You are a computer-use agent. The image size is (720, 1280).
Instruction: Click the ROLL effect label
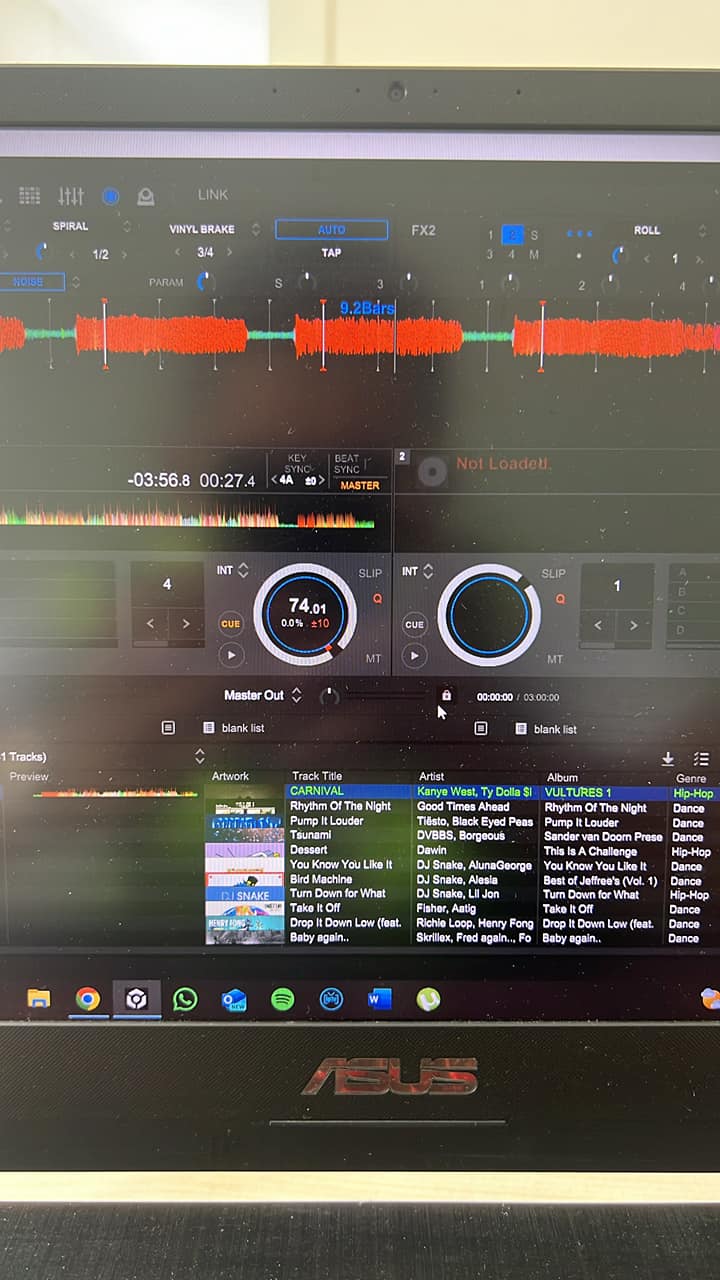click(x=647, y=230)
